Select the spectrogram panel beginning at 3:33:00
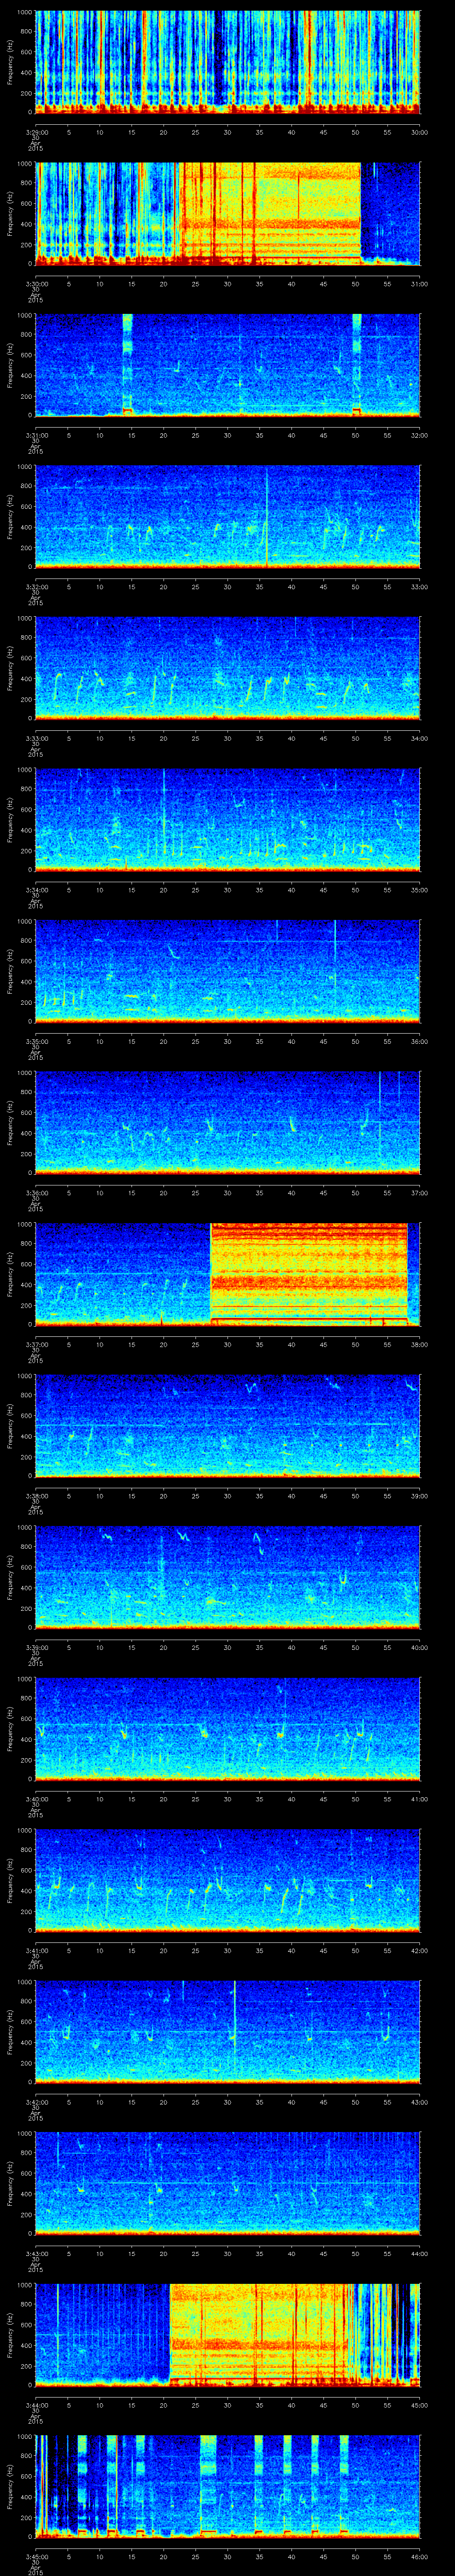The image size is (455, 2576). (x=228, y=668)
